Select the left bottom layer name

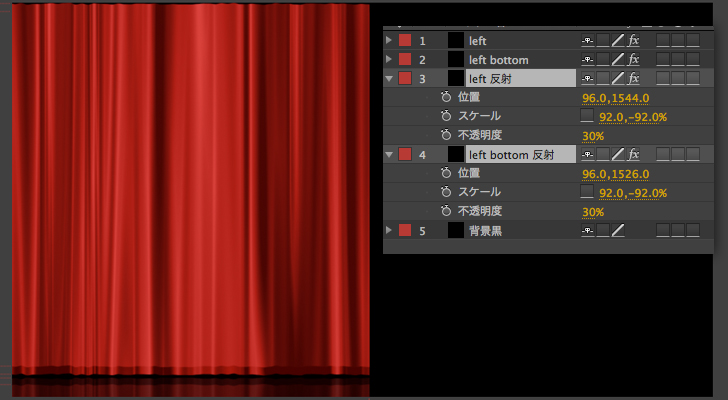coord(498,60)
